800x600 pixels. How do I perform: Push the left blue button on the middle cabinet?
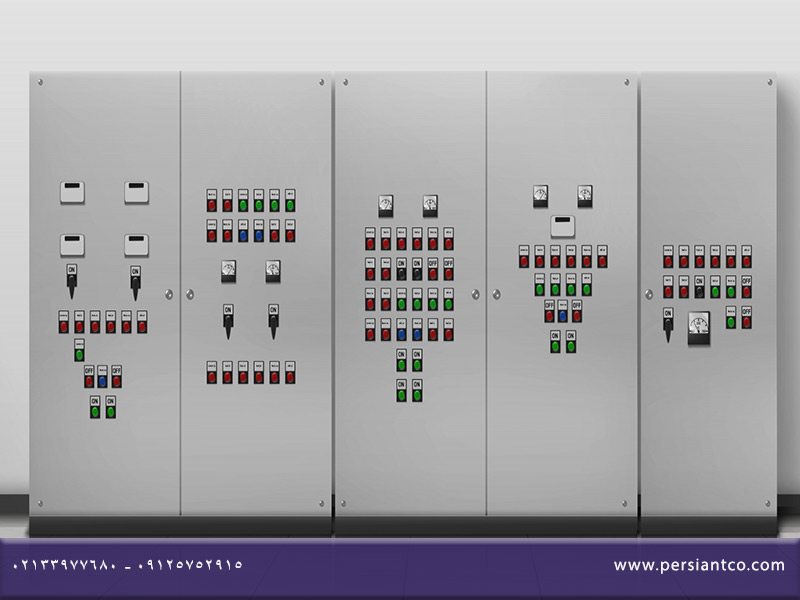pyautogui.click(x=402, y=330)
